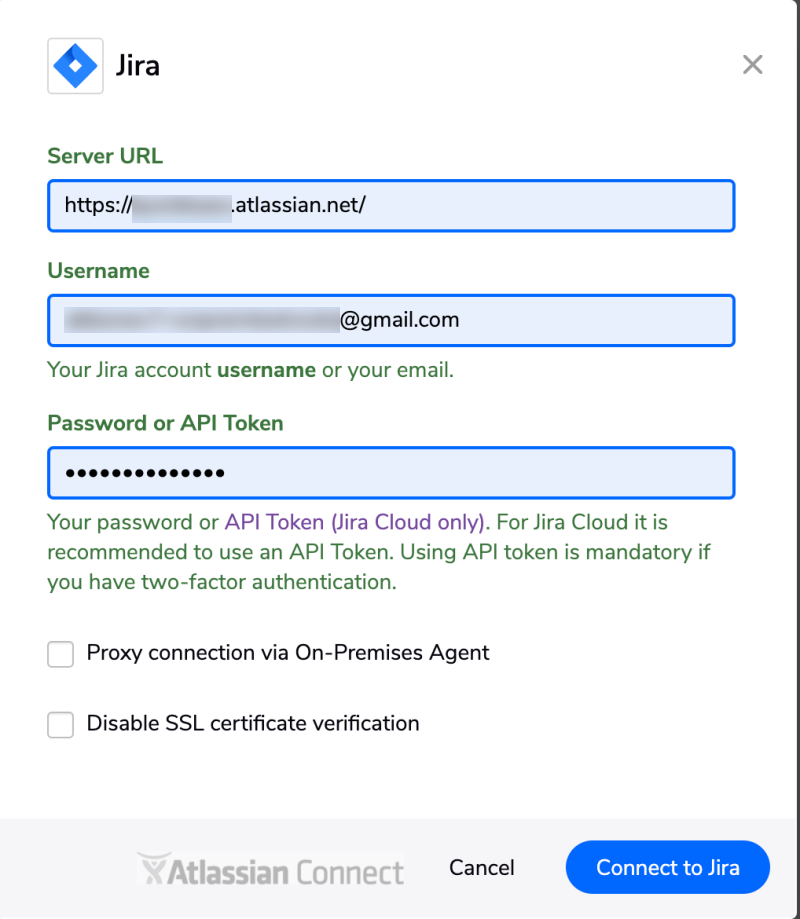Enable Proxy connection via On-Premises Agent
800x919 pixels.
[x=60, y=654]
